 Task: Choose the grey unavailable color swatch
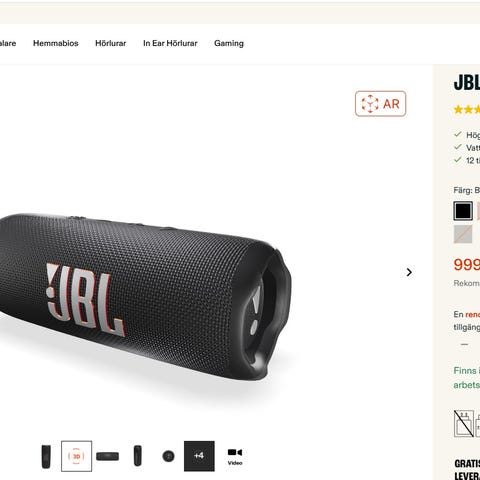[463, 234]
